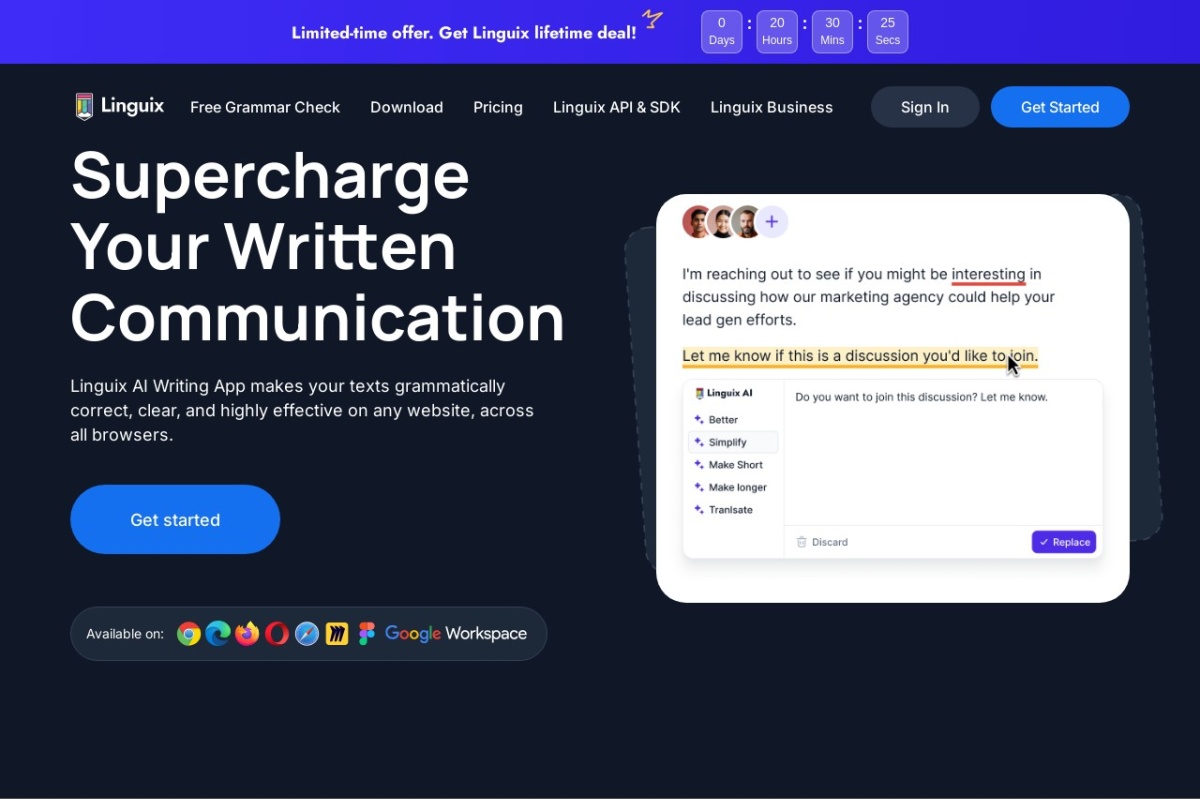The image size is (1200, 800).
Task: Open the Free Grammar Check page
Action: click(265, 107)
